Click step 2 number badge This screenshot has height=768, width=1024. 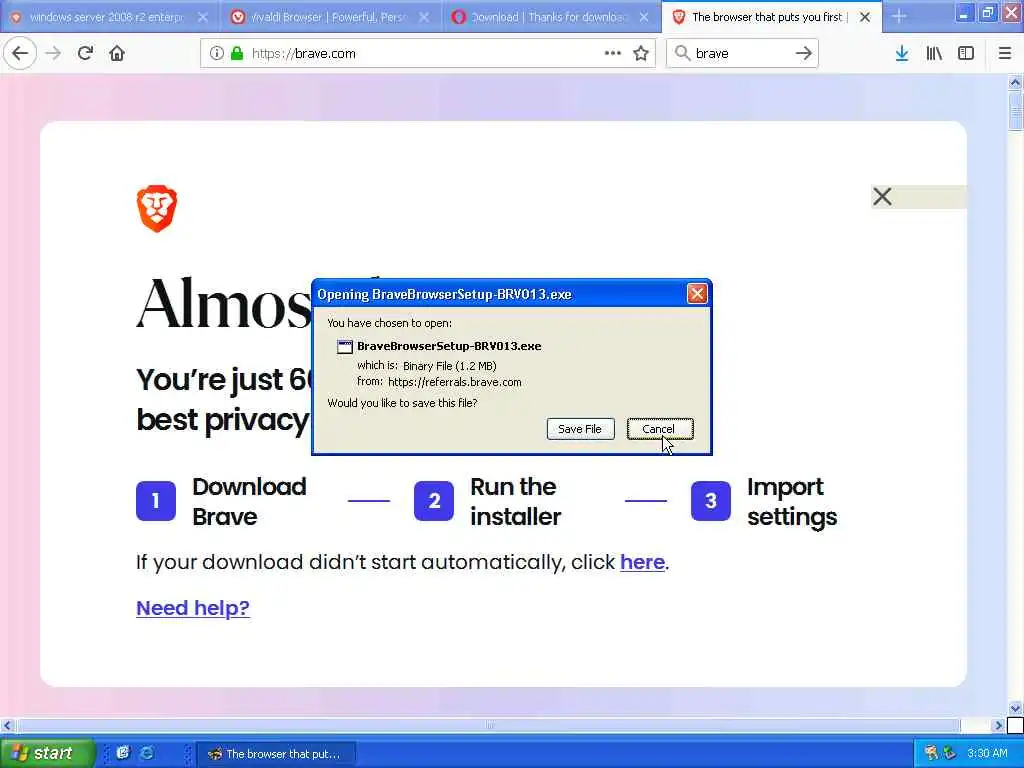click(434, 501)
